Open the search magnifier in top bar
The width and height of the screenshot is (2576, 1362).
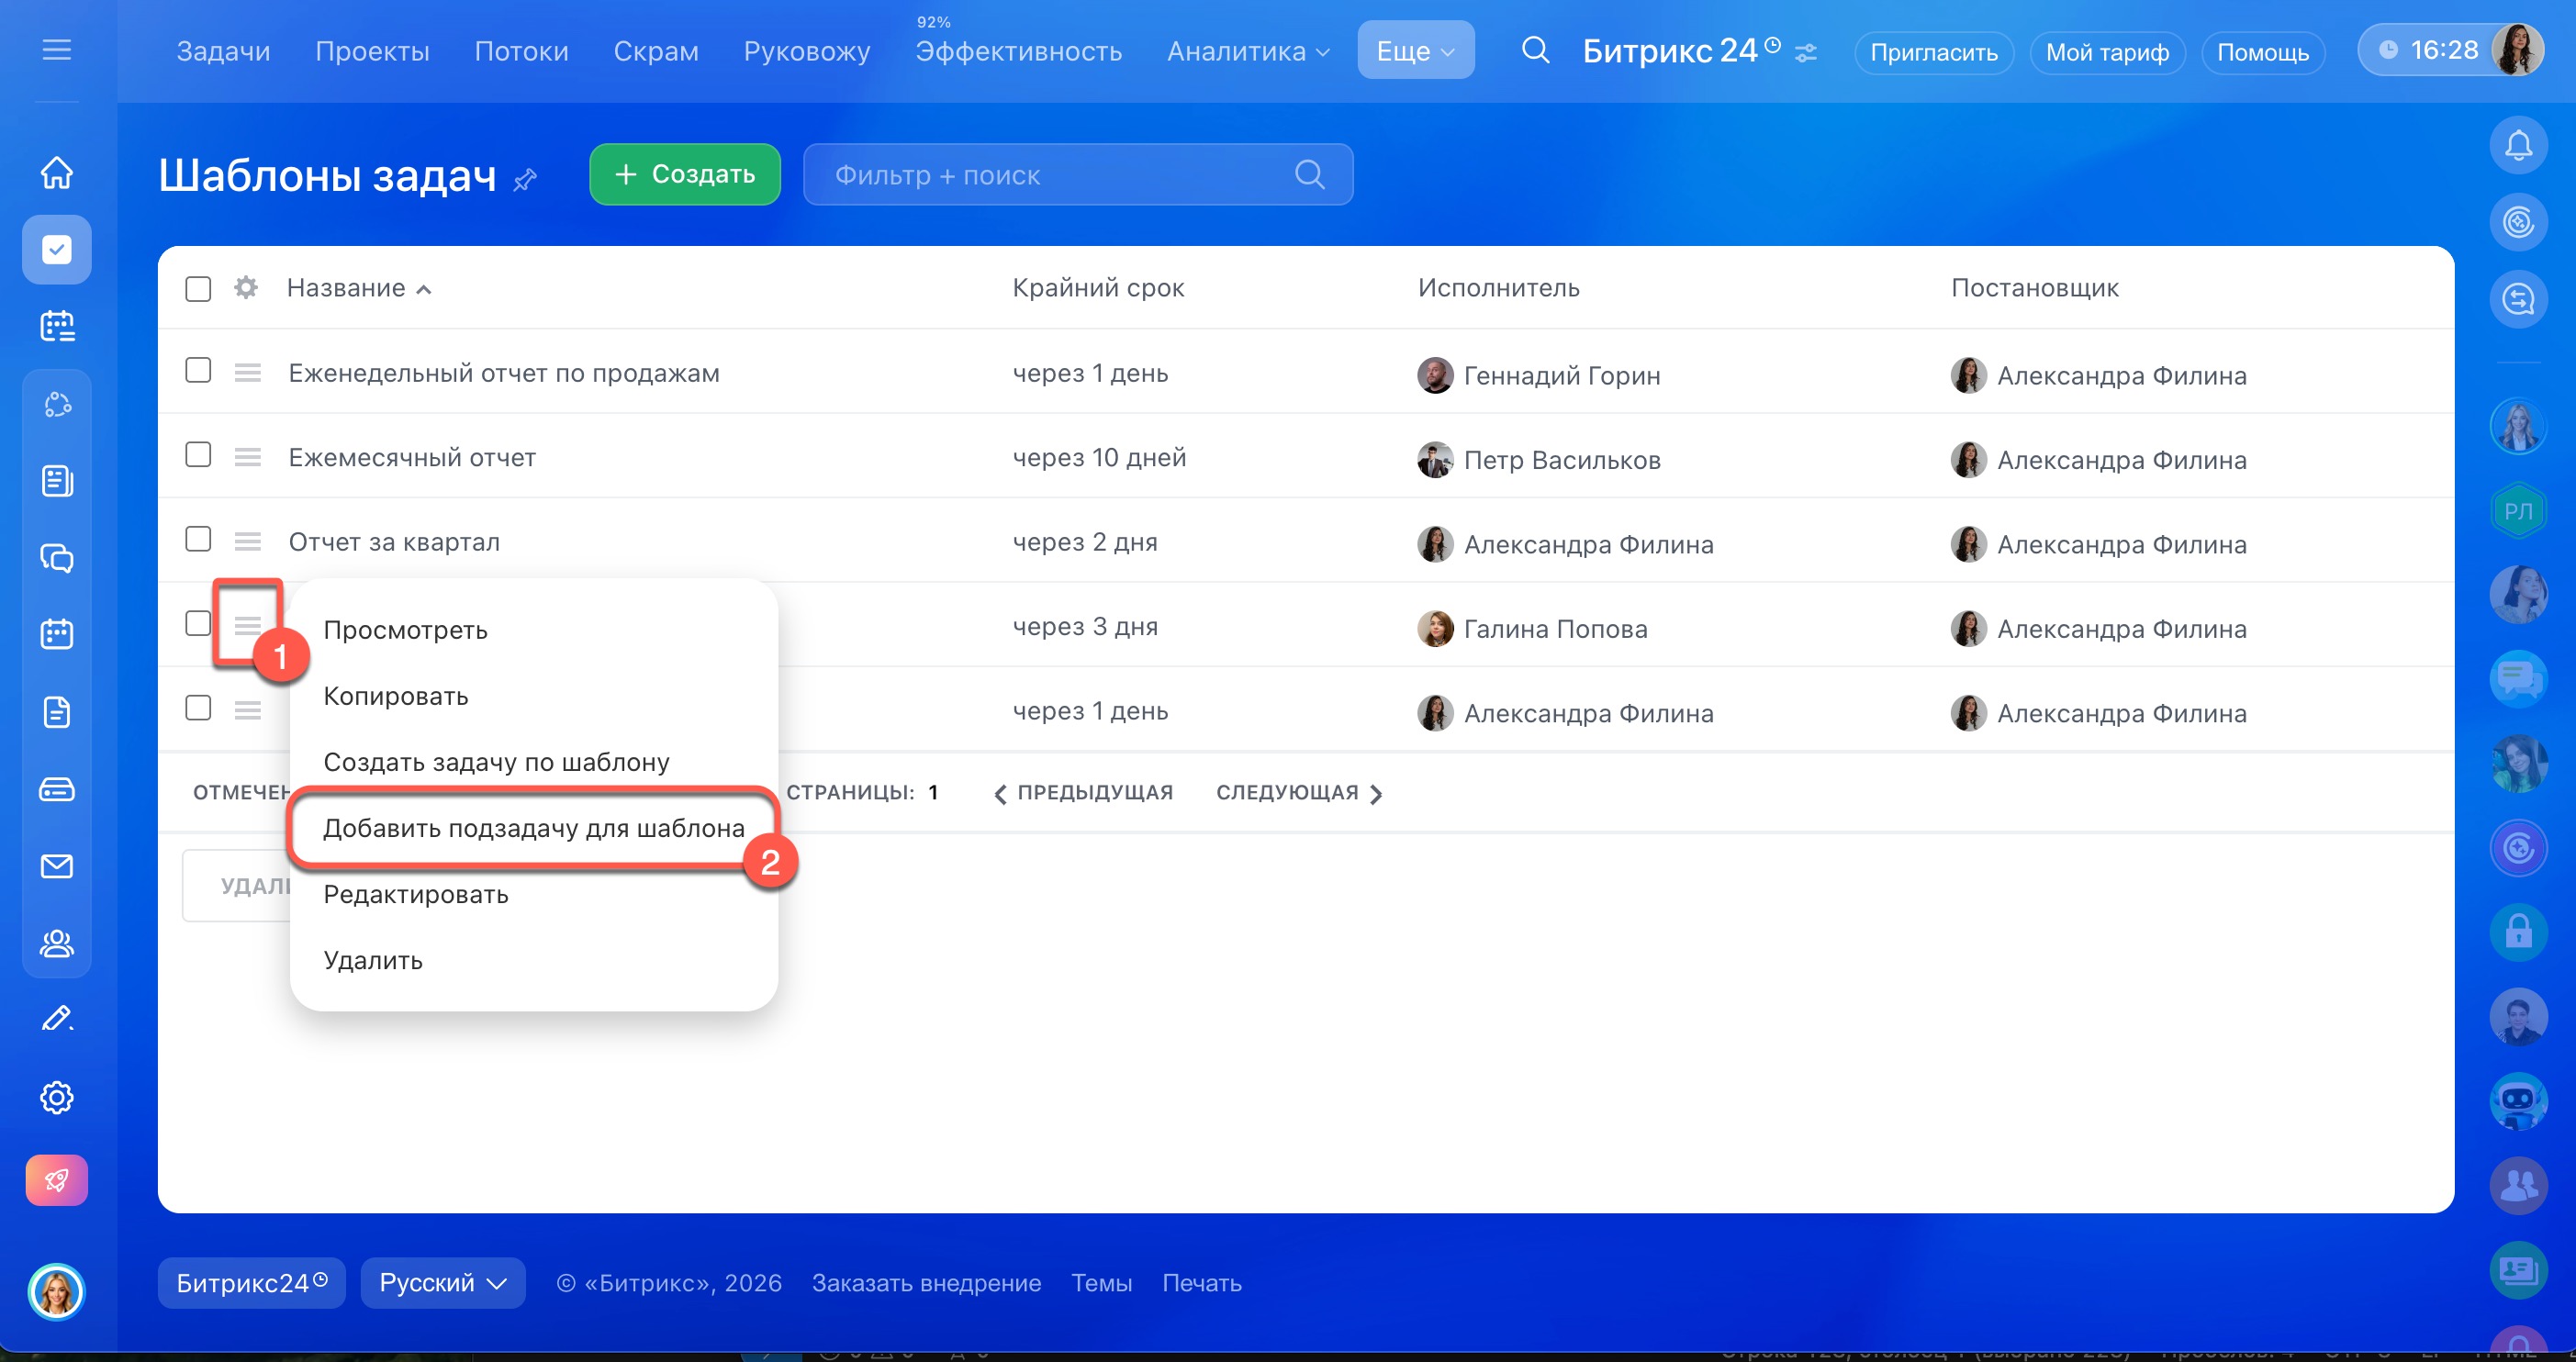[x=1535, y=50]
